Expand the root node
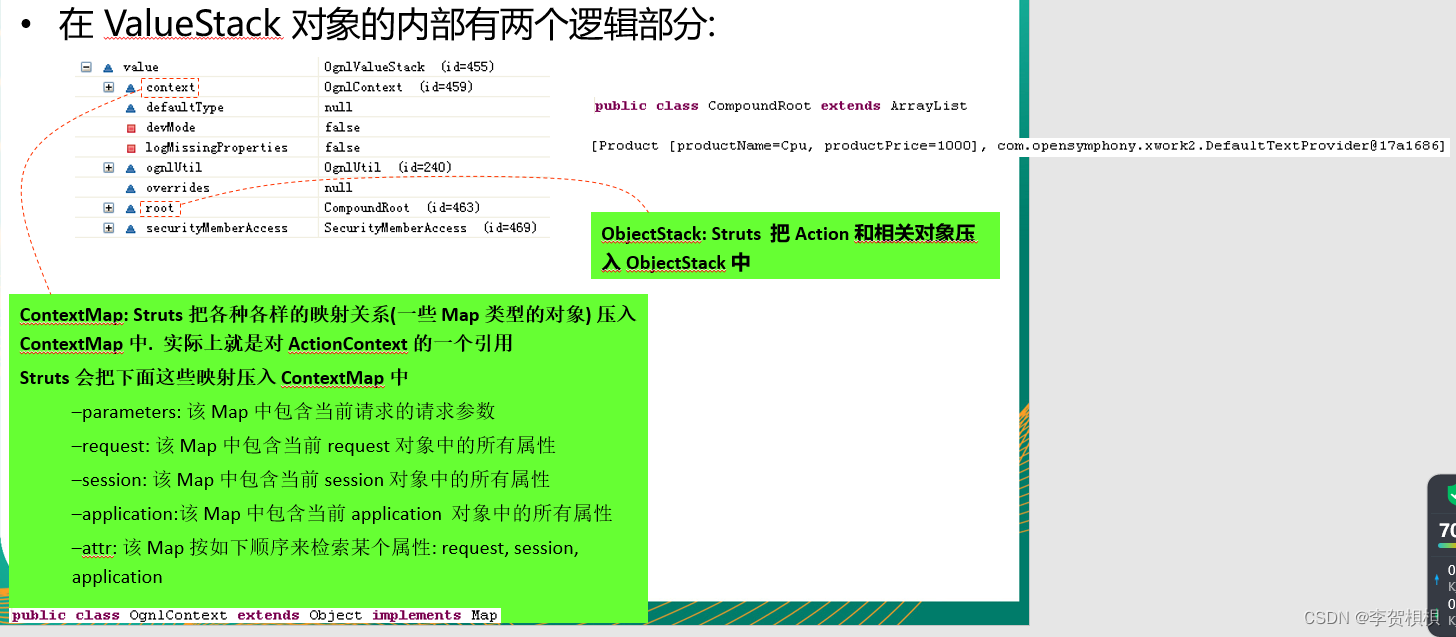Viewport: 1456px width, 637px height. 108,208
